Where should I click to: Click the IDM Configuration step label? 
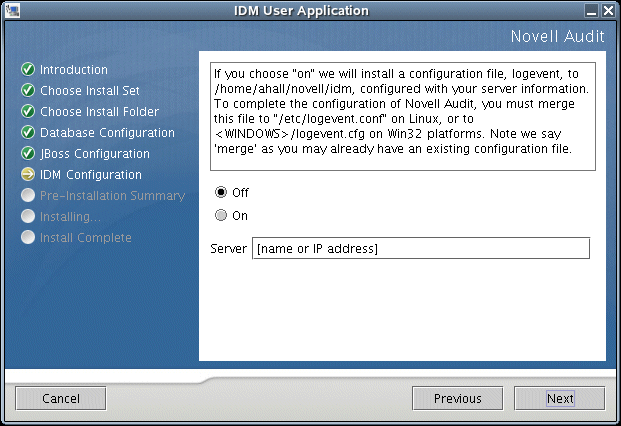90,175
